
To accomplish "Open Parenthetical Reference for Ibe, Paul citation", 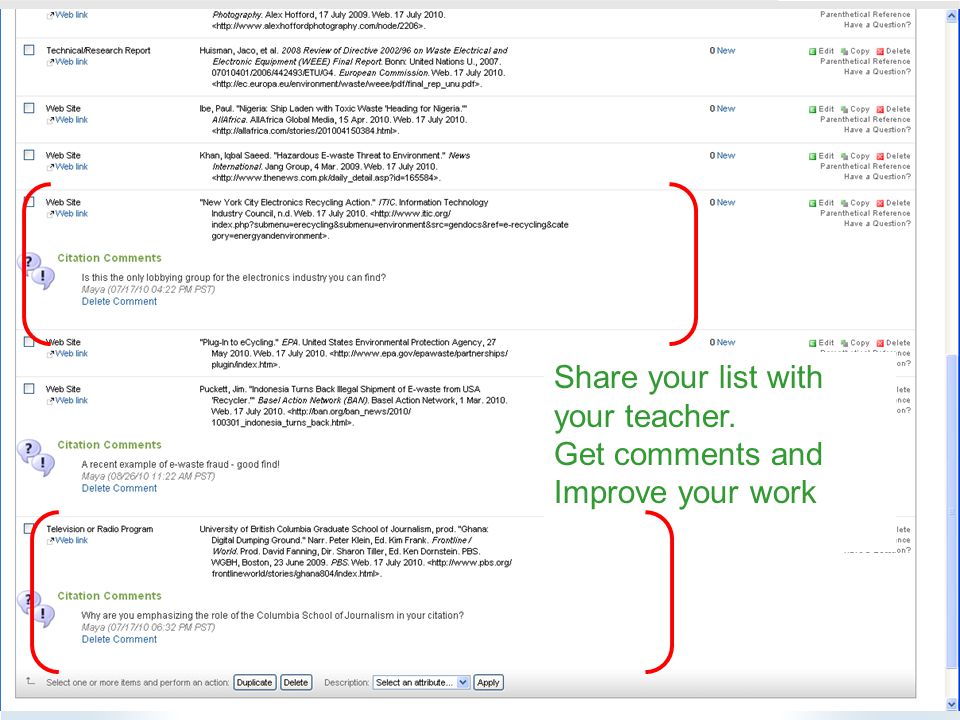I will [865, 119].
